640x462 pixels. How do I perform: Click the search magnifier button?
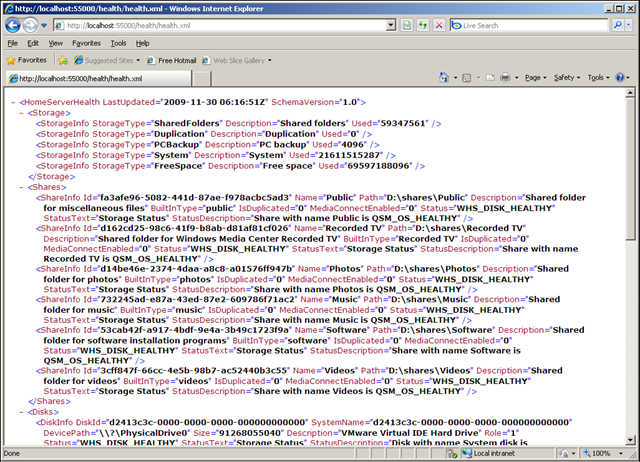618,25
